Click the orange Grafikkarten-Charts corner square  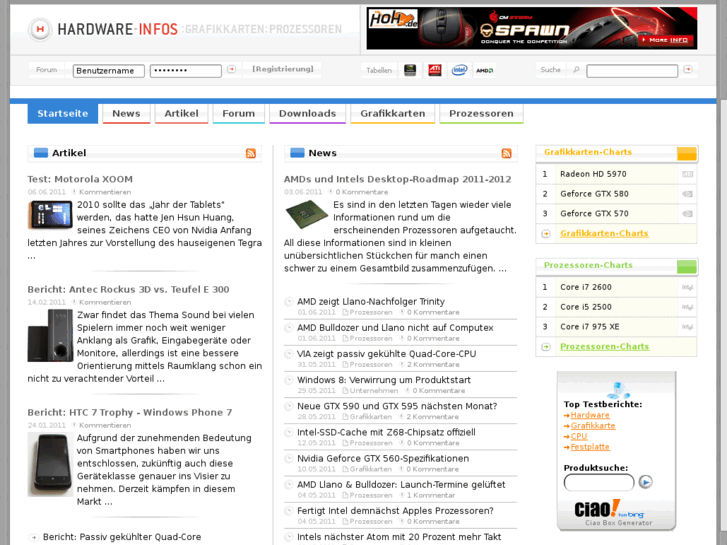(687, 154)
